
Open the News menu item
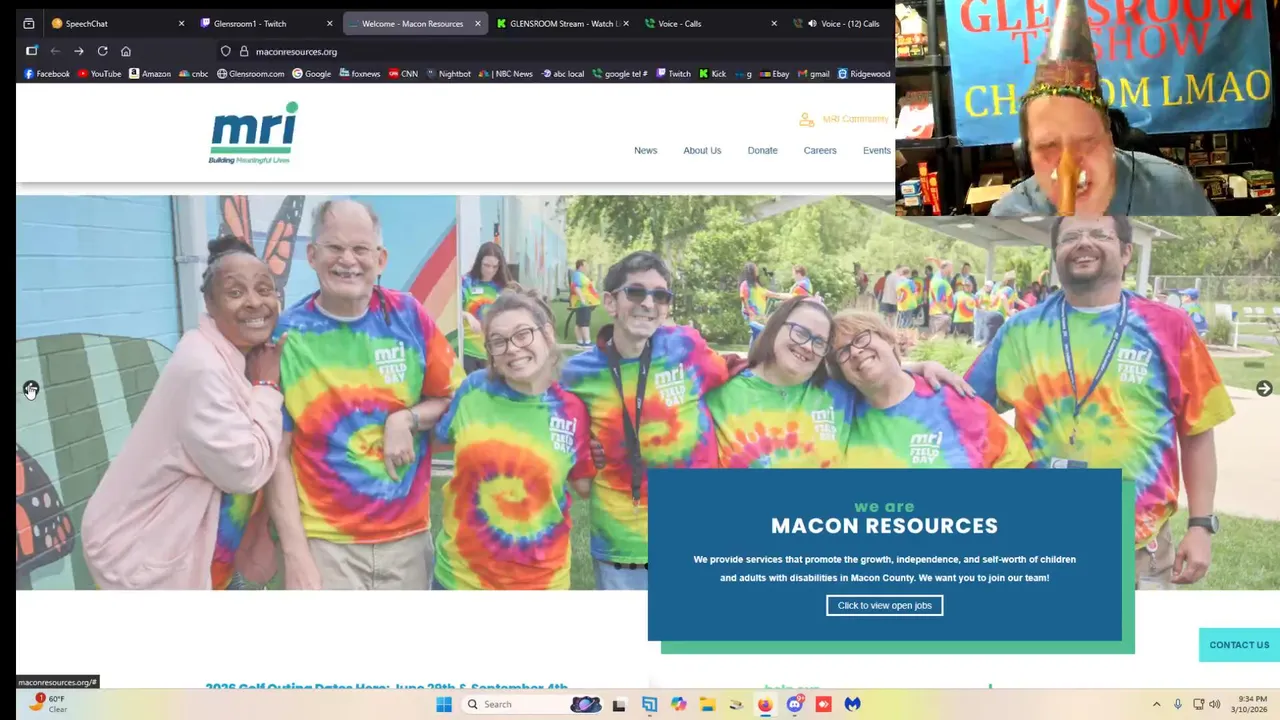click(645, 150)
